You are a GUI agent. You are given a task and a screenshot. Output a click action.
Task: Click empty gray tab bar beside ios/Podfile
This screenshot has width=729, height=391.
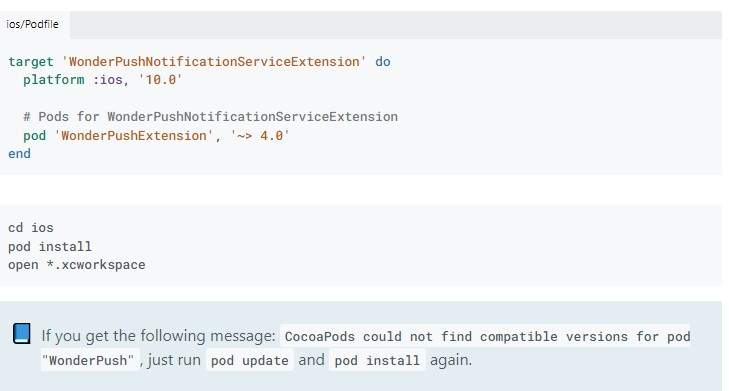396,25
